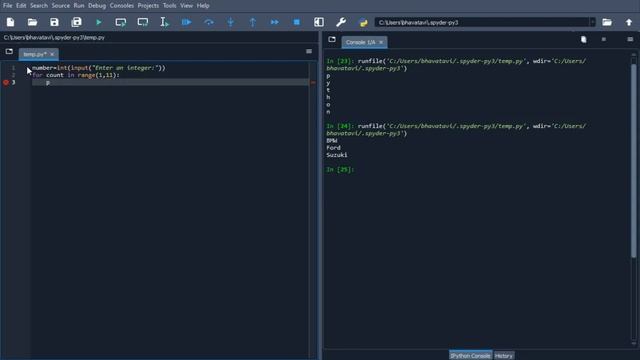The height and width of the screenshot is (360, 640).
Task: Browse editor tabs icon
Action: (x=9, y=51)
